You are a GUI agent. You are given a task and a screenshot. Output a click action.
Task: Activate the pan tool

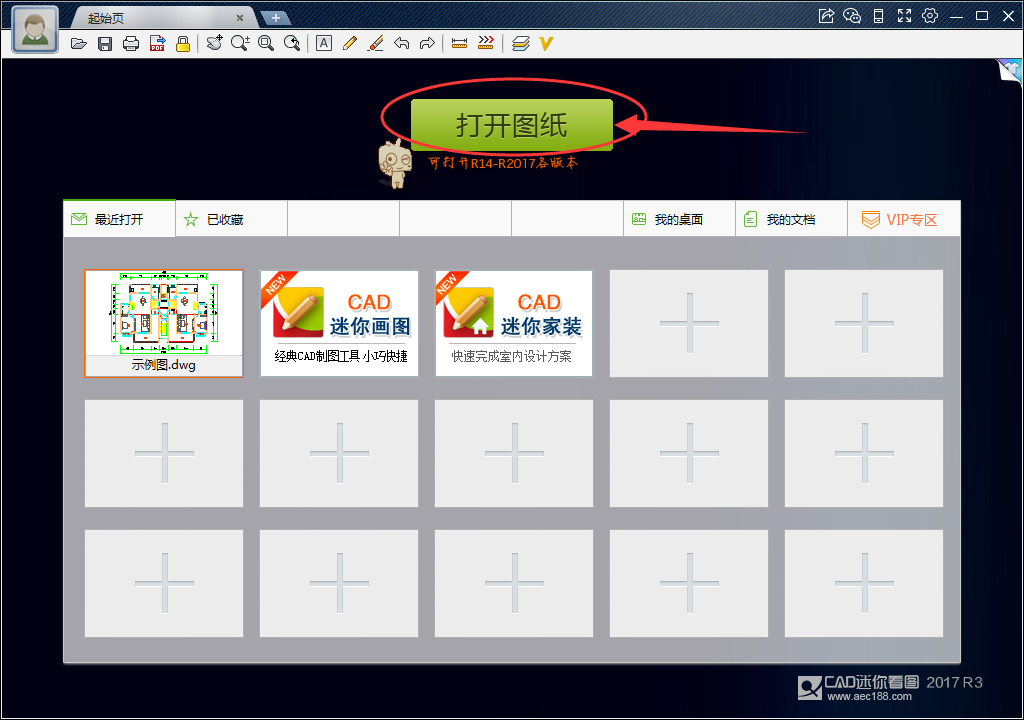click(x=212, y=43)
